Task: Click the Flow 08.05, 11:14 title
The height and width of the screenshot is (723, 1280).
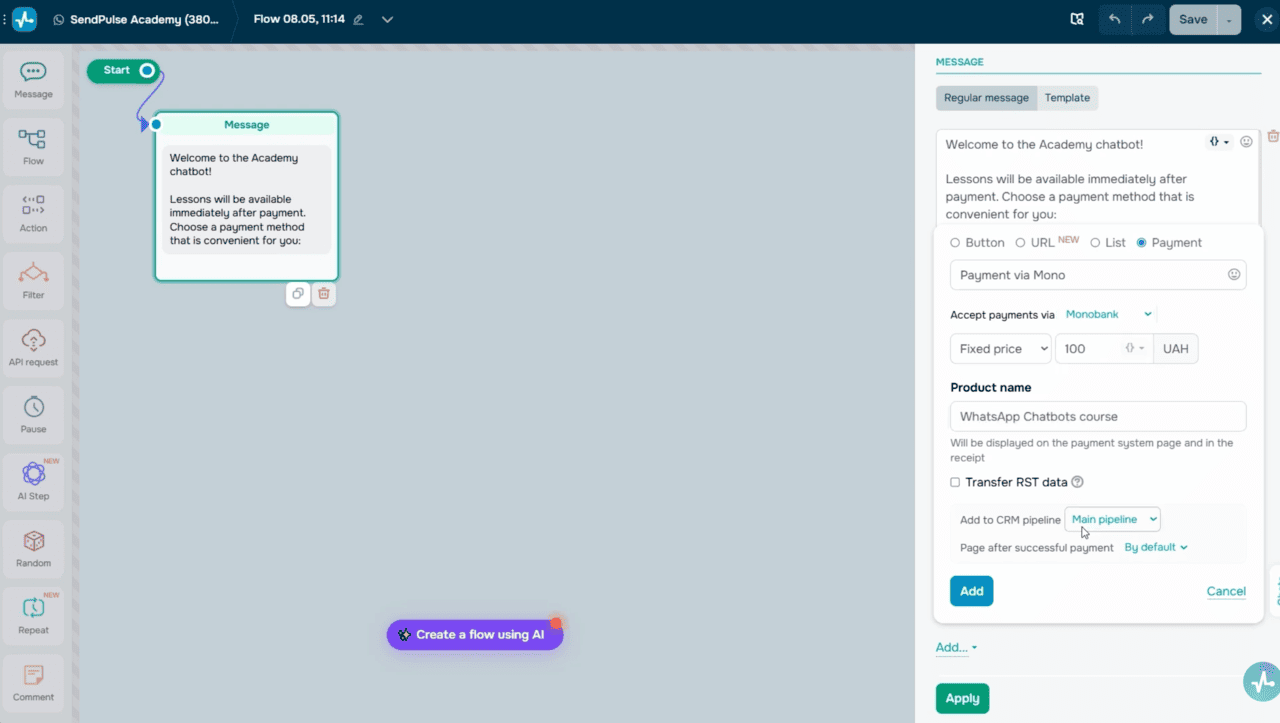Action: [298, 20]
